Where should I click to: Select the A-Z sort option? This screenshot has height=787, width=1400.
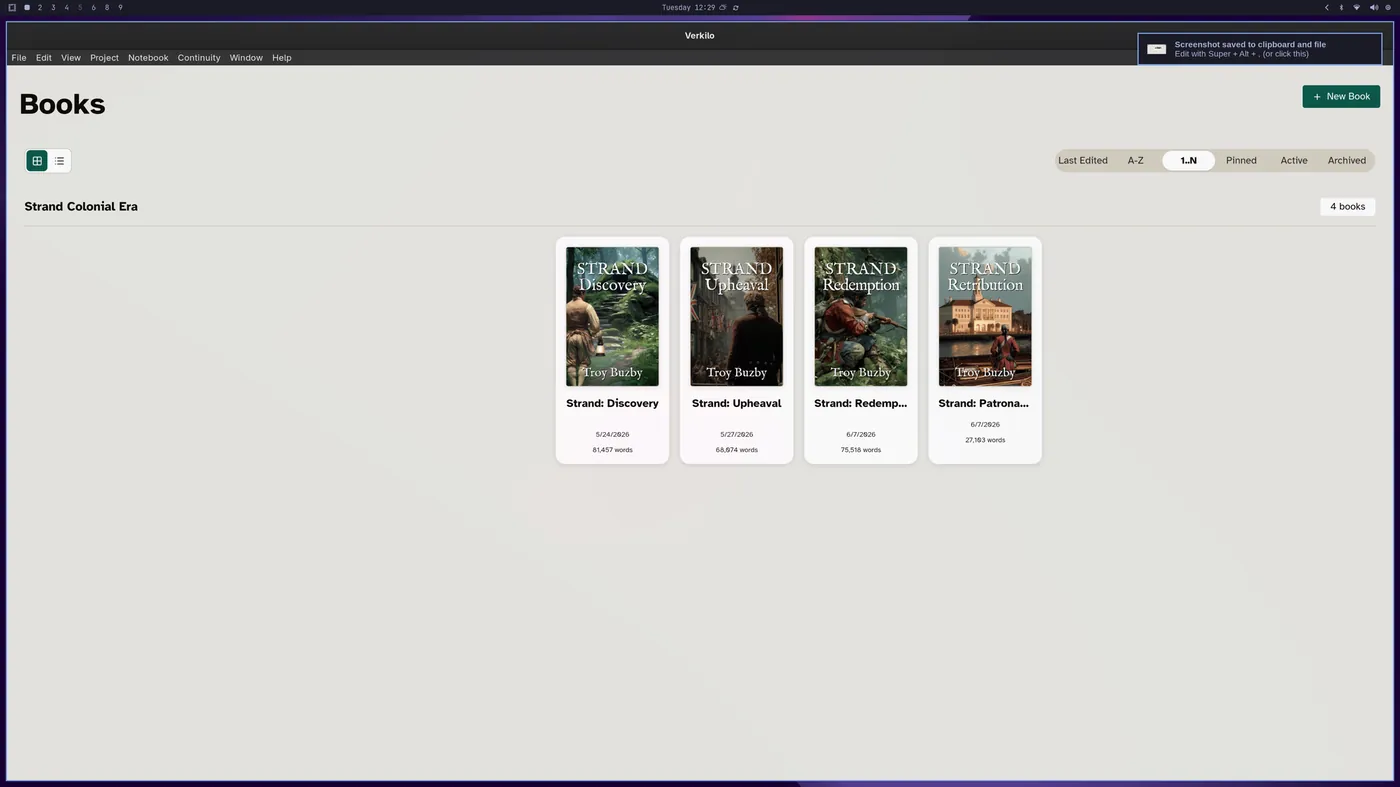click(1136, 160)
